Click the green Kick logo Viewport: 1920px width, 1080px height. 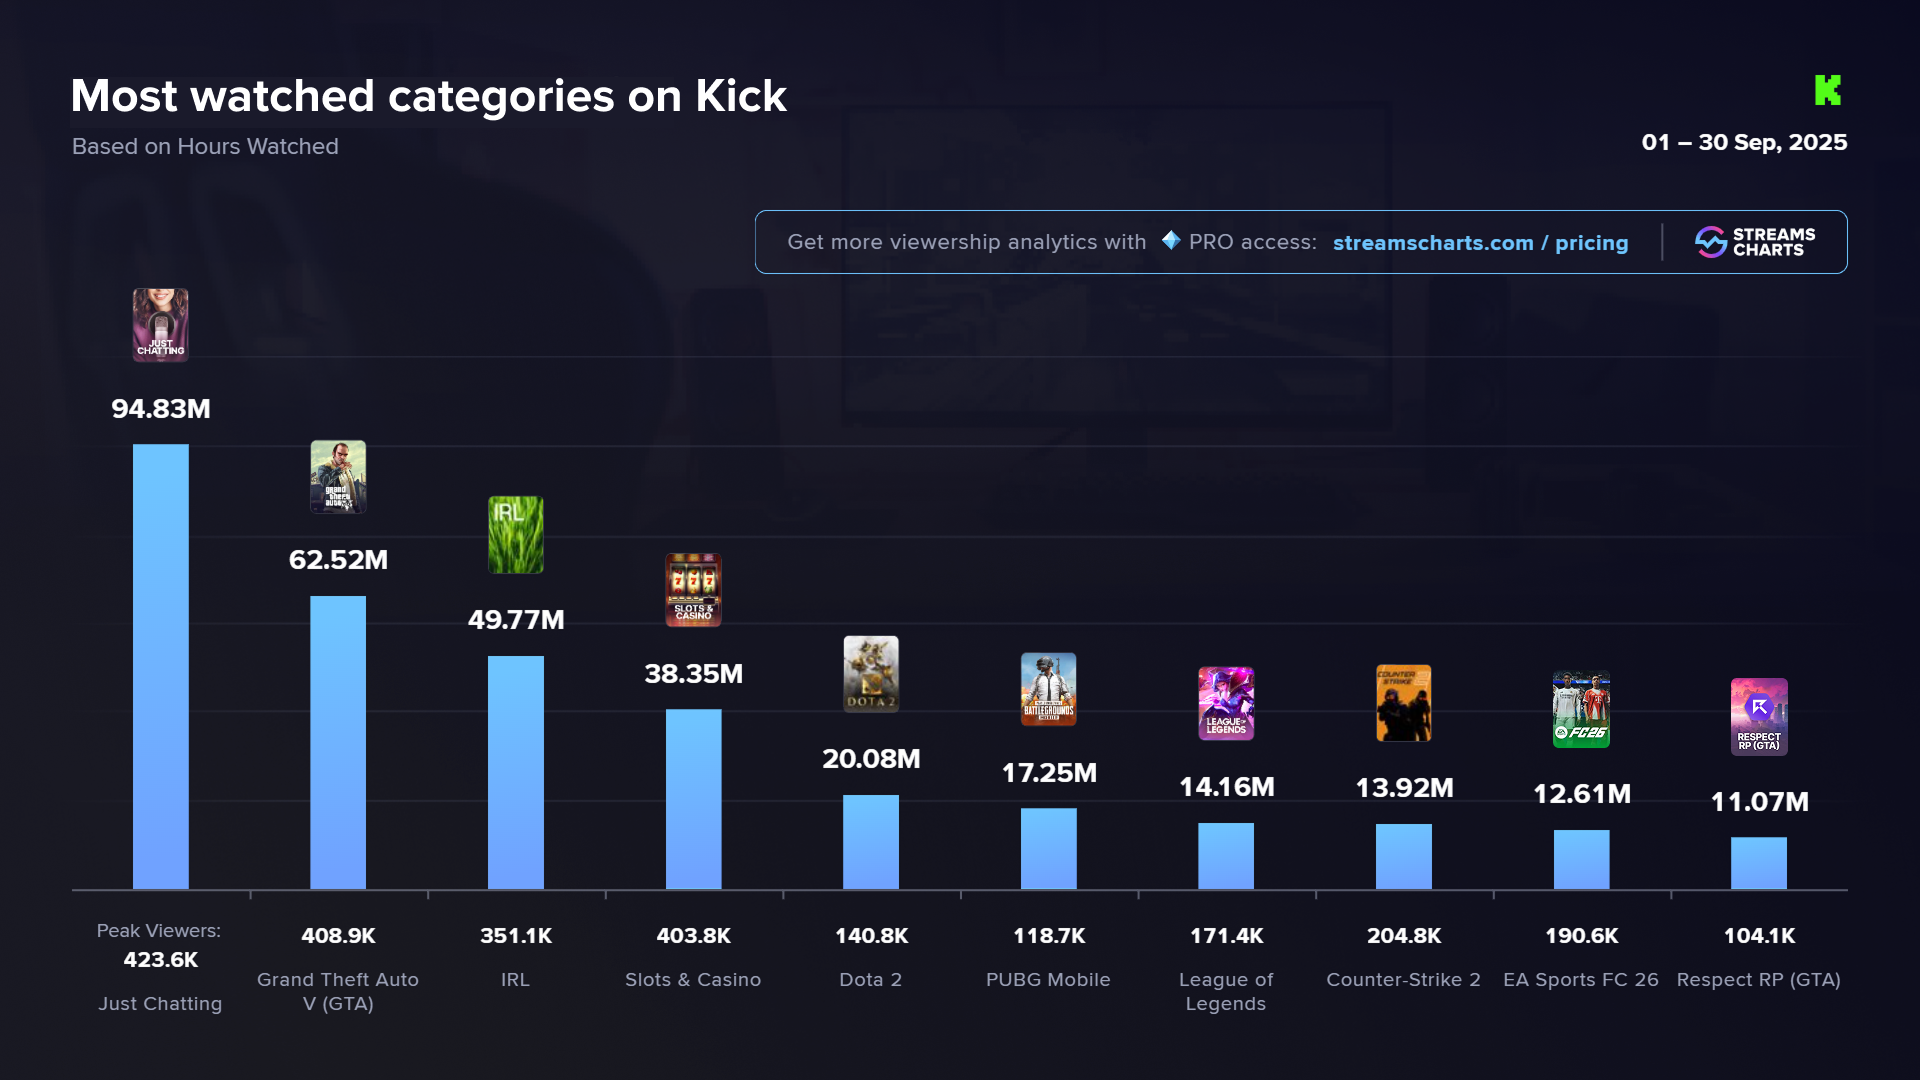click(x=1828, y=90)
